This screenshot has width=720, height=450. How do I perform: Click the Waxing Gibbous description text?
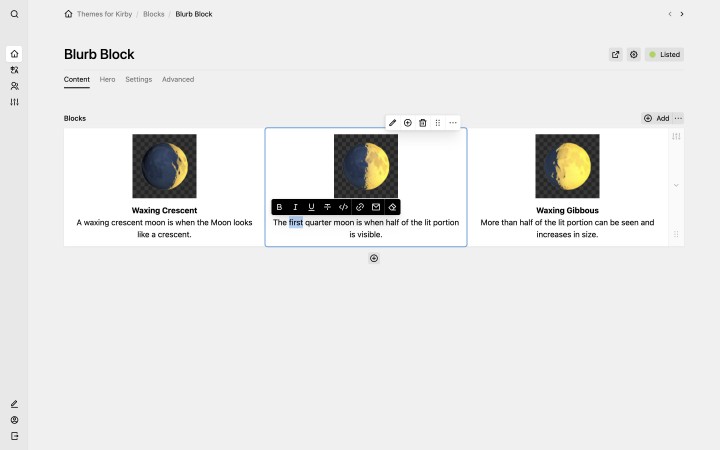[568, 228]
